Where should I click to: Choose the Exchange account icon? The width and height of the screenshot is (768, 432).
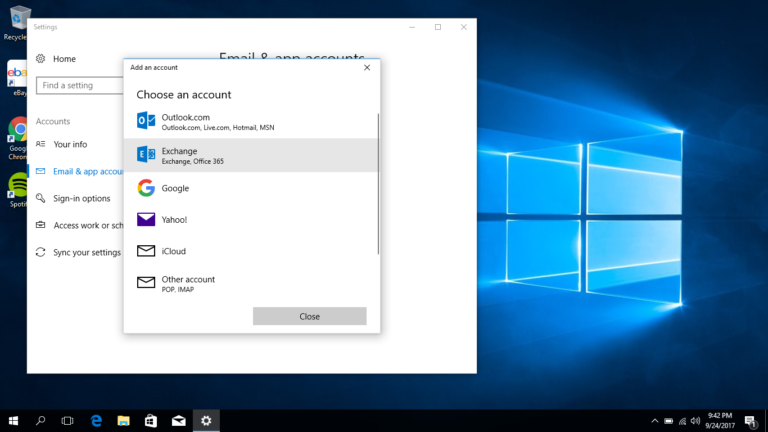(x=145, y=154)
